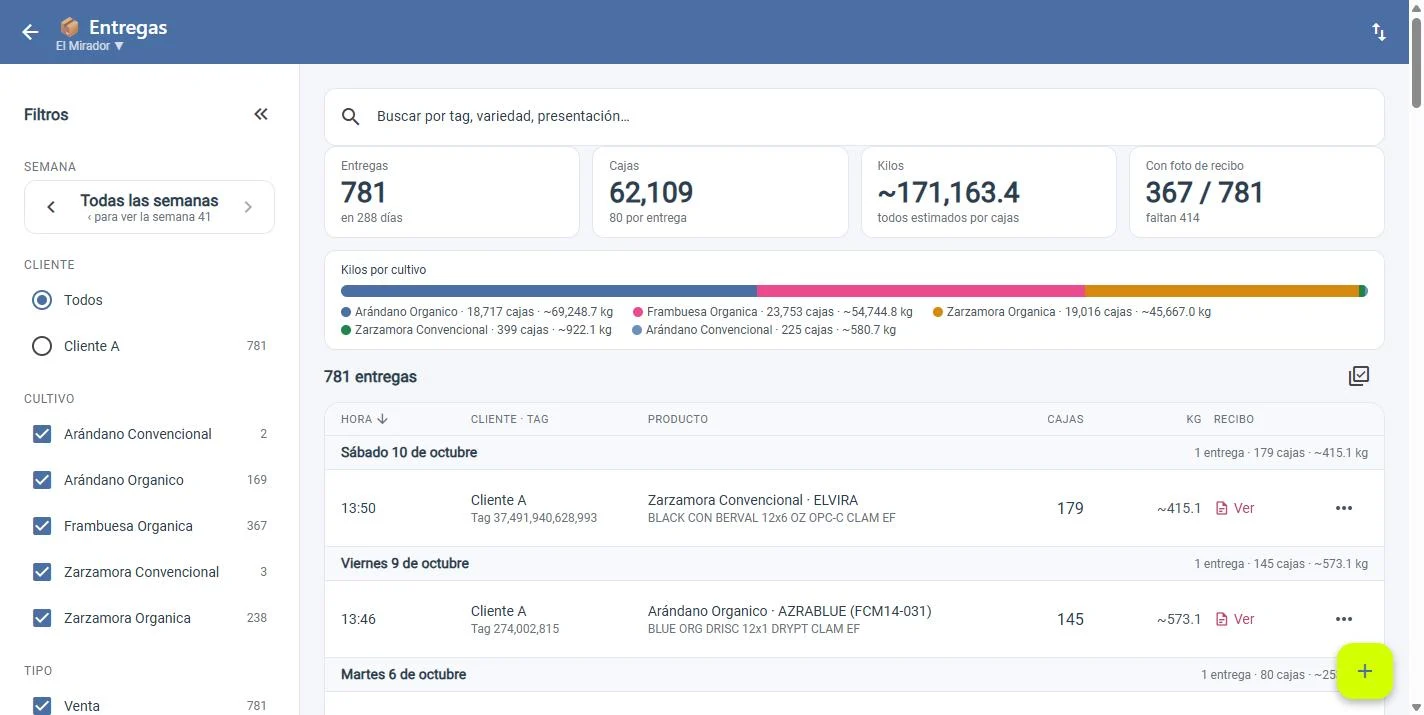The image size is (1424, 715).
Task: Click the search magnifier icon
Action: (x=351, y=117)
